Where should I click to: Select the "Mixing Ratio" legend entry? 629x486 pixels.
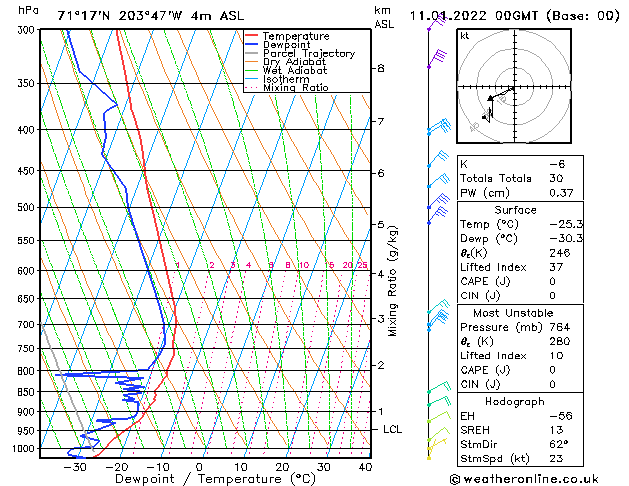[x=296, y=87]
